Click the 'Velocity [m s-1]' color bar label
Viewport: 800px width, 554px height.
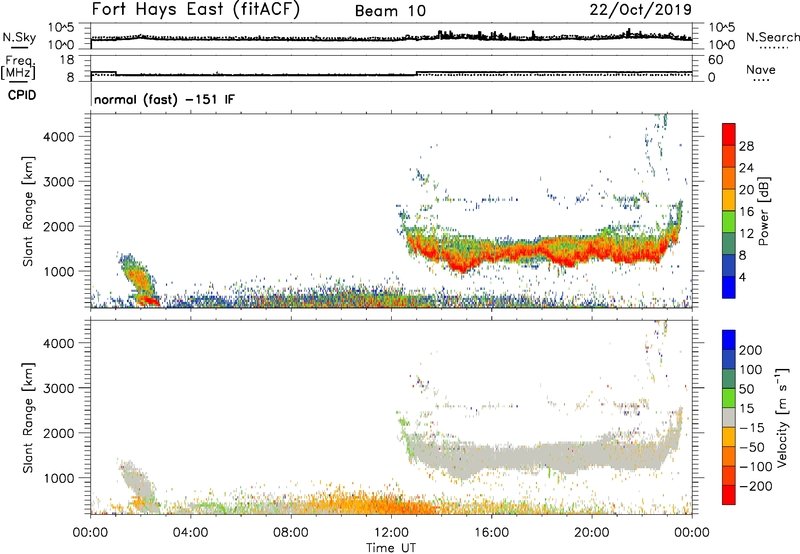tap(782, 417)
